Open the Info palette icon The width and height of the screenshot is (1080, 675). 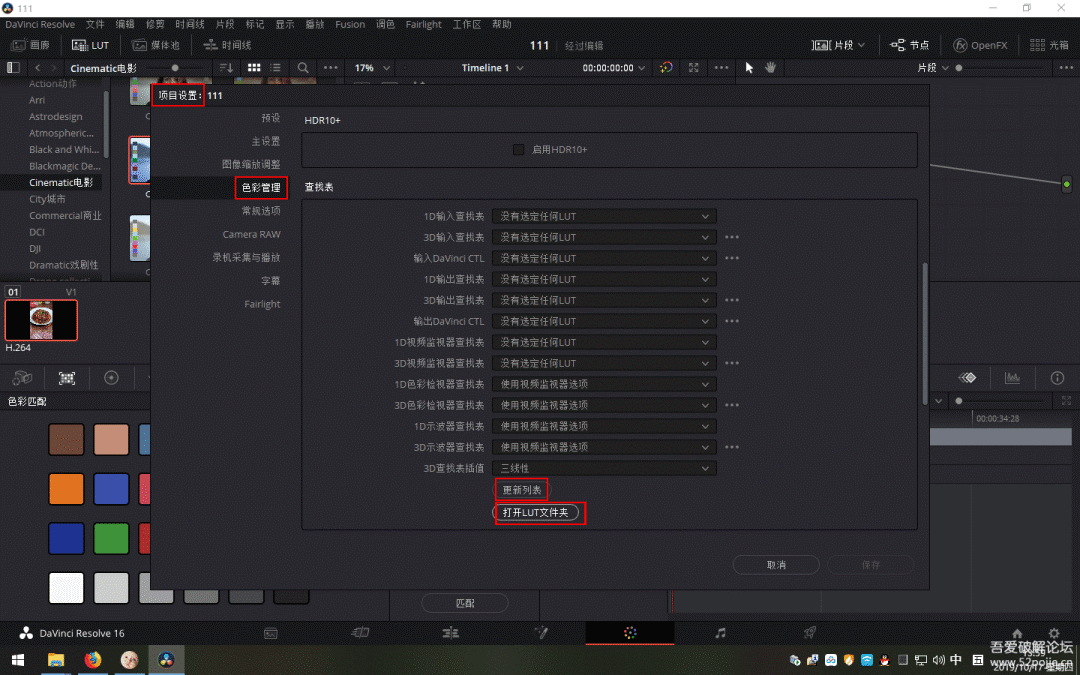1057,377
